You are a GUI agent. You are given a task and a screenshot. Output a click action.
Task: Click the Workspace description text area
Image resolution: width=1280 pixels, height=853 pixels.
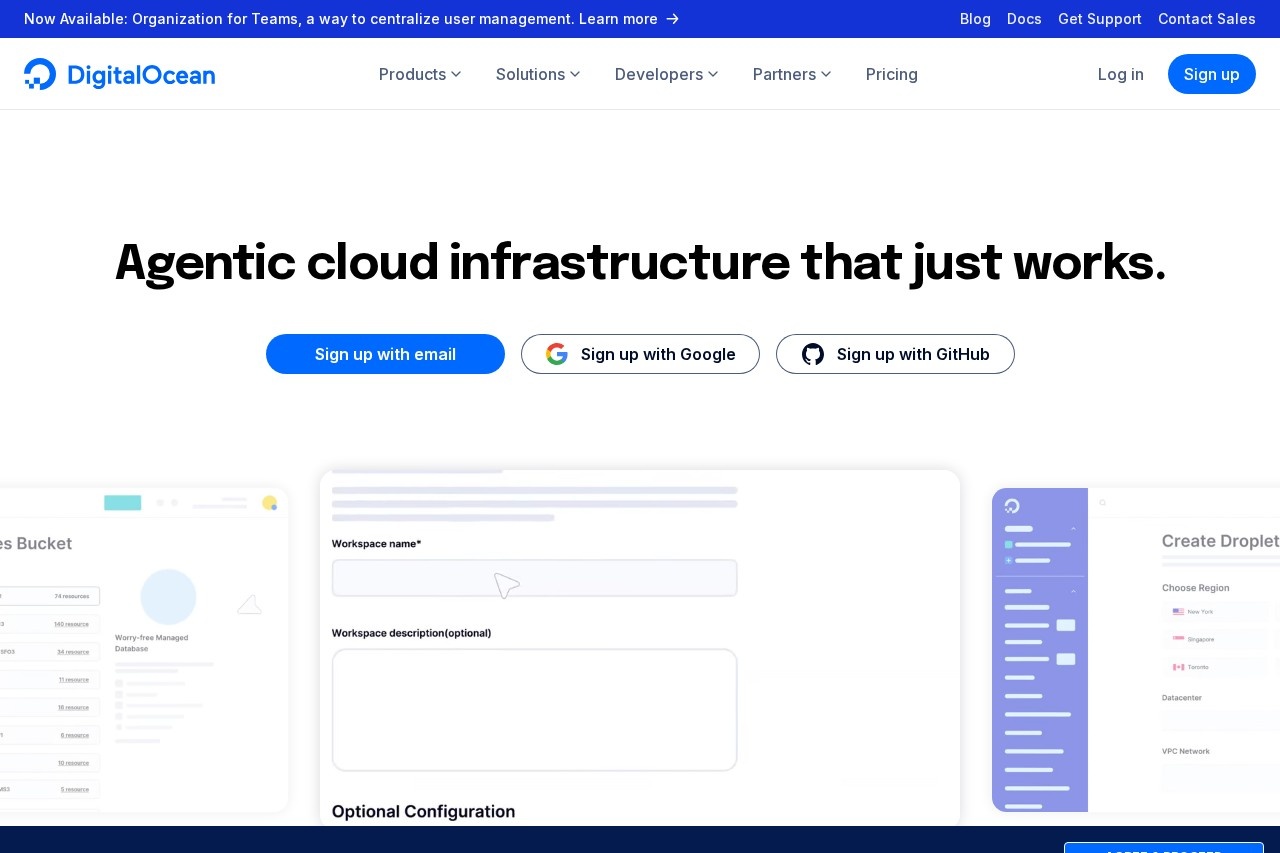[x=535, y=710]
